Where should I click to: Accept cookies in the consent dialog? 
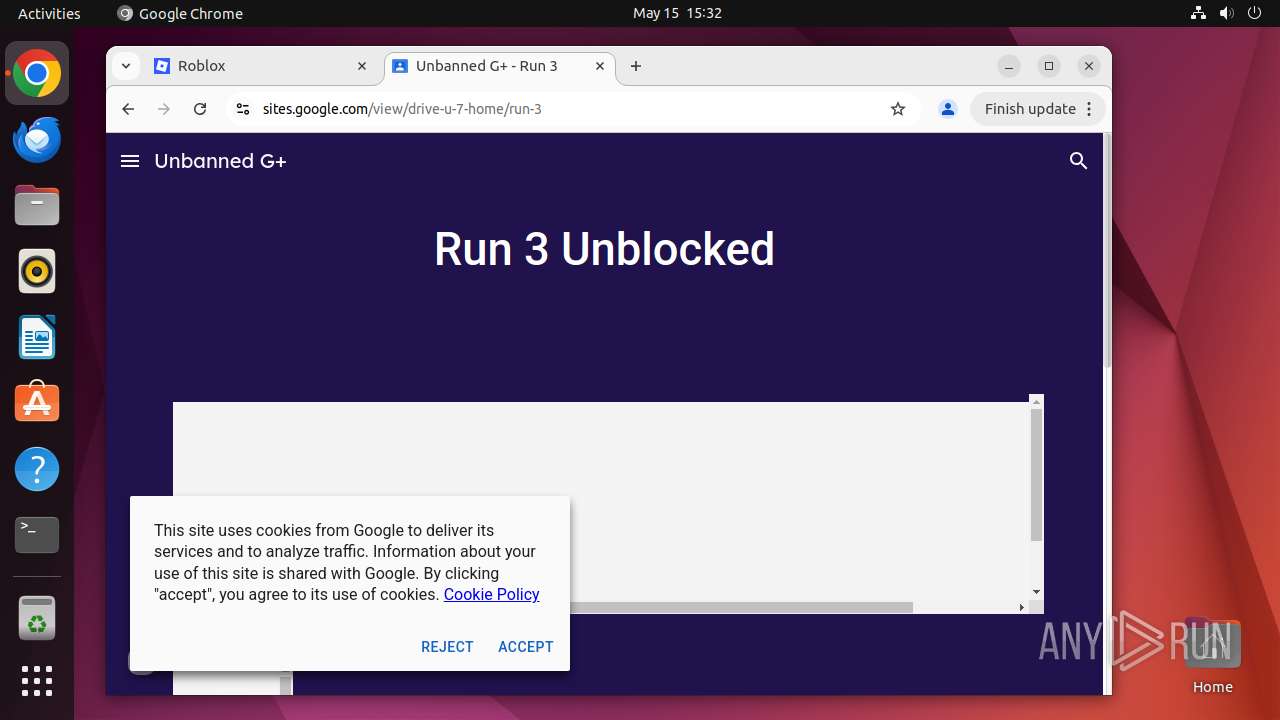click(526, 647)
